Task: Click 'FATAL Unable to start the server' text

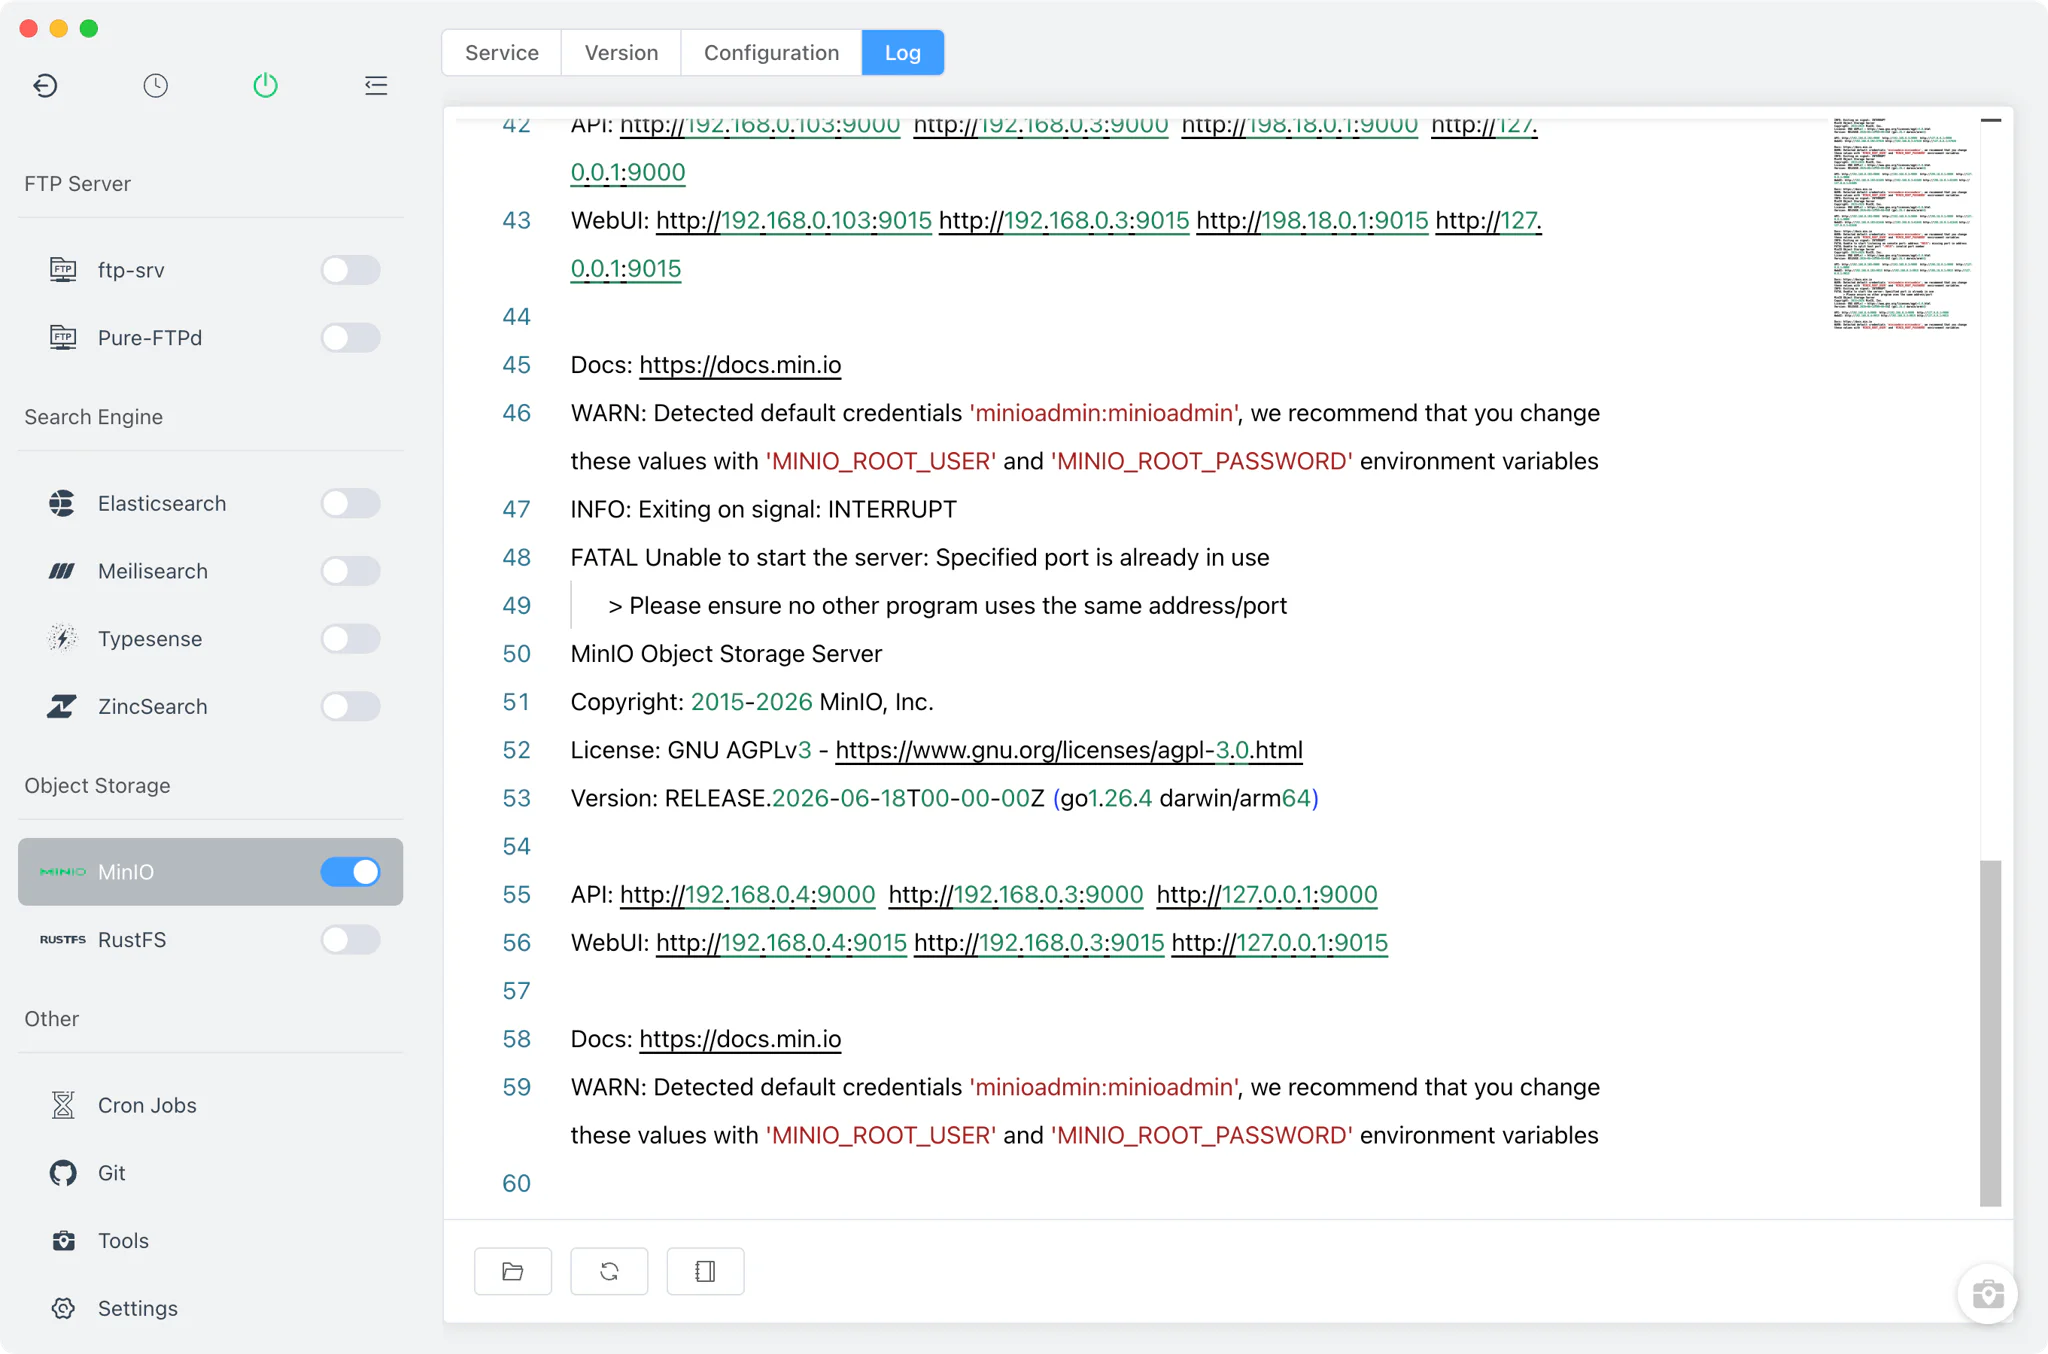Action: pos(750,557)
